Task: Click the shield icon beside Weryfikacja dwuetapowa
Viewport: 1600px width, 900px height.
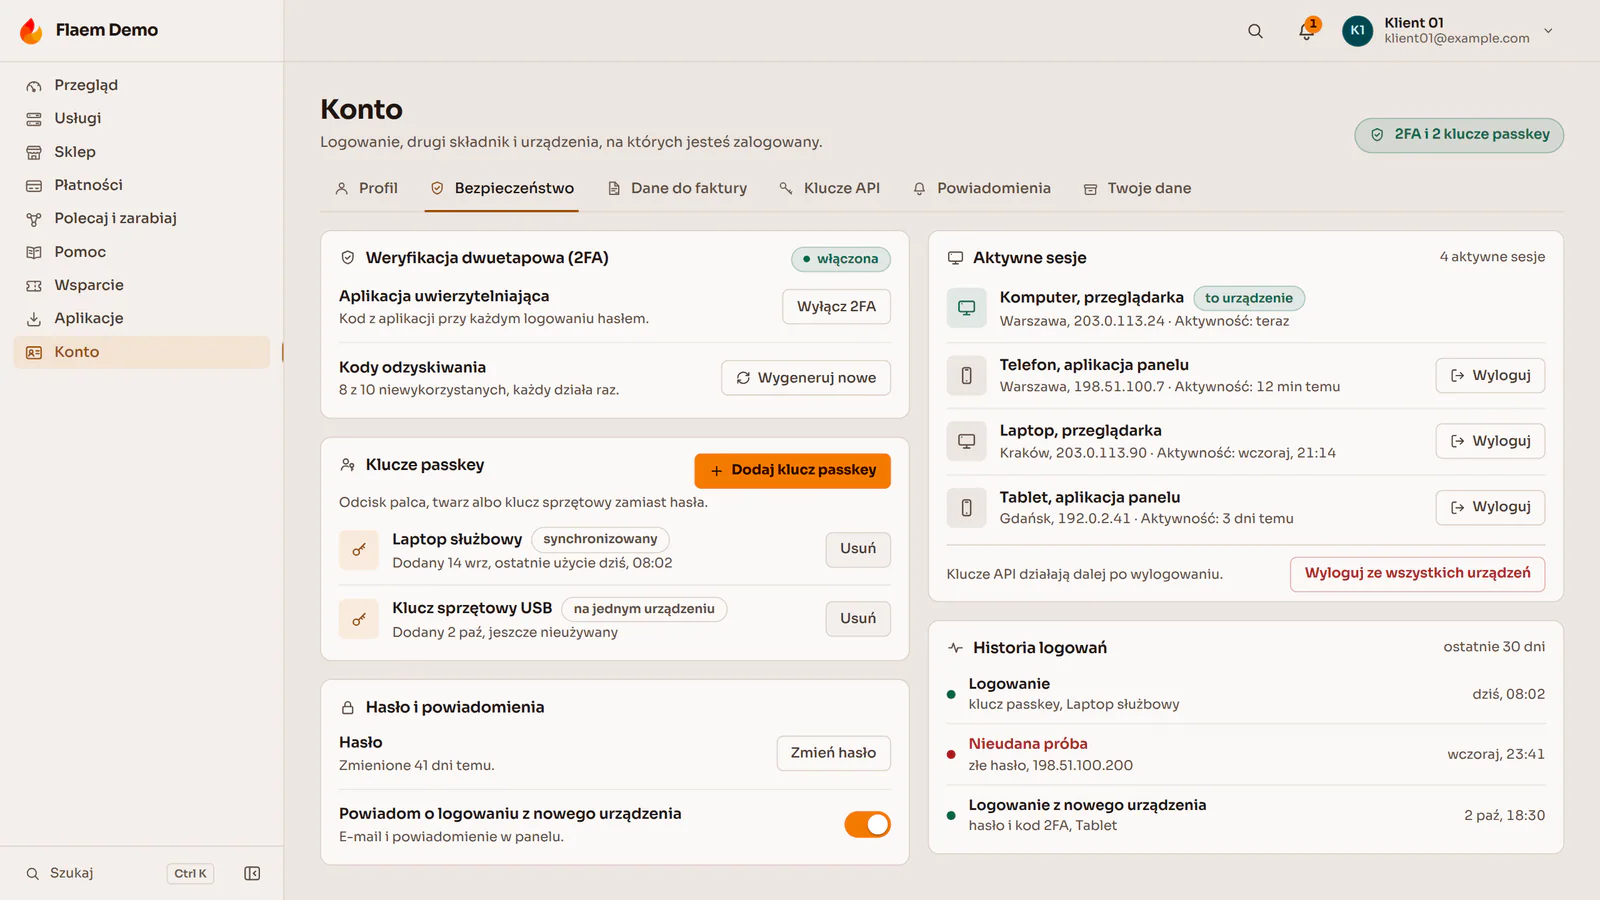Action: point(348,258)
